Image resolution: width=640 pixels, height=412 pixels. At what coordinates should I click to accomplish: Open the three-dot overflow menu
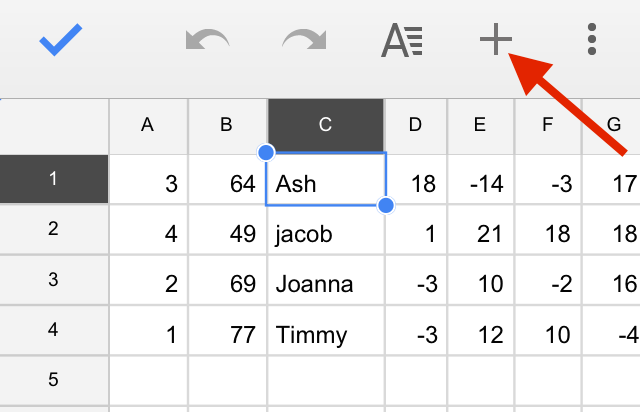click(592, 39)
